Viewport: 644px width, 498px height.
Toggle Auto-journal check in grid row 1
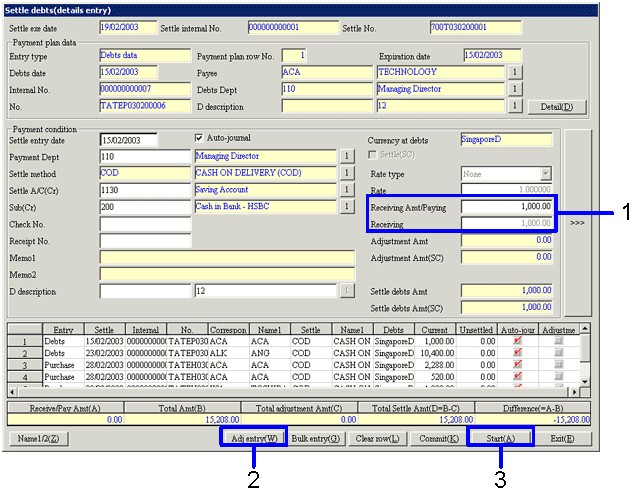(x=518, y=341)
